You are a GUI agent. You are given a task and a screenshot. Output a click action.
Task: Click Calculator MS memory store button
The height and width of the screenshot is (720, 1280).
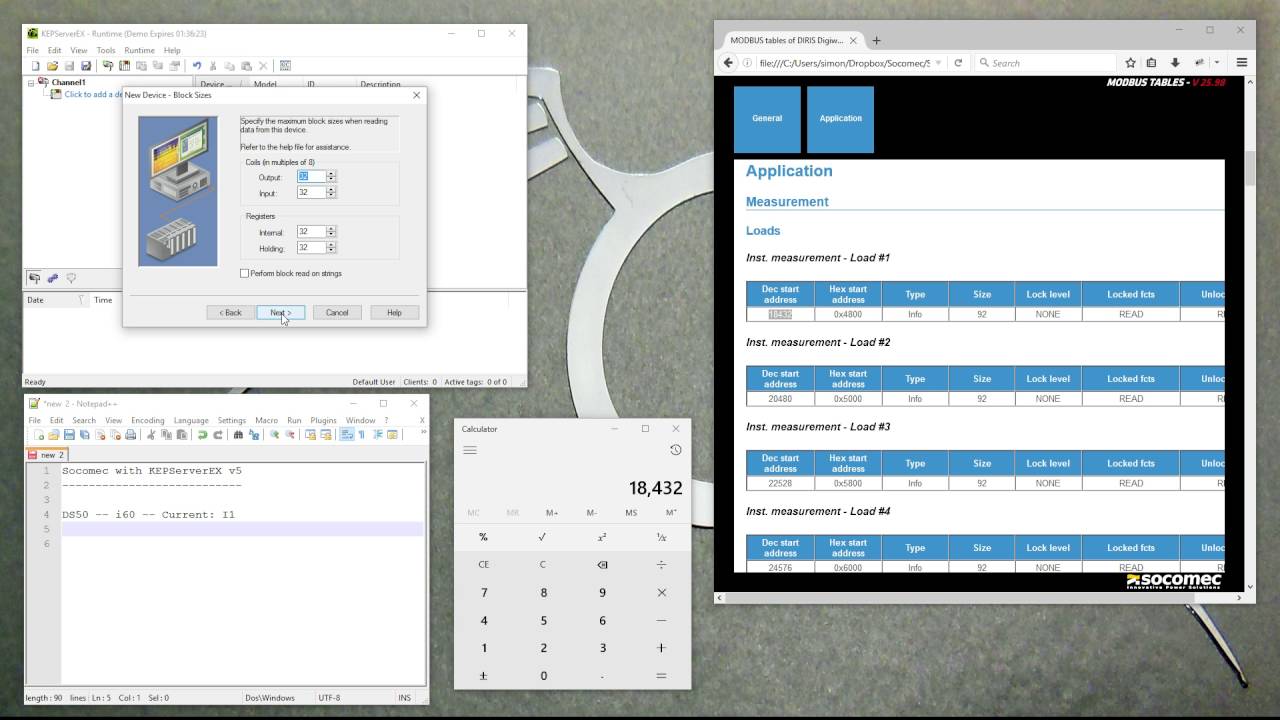click(x=631, y=513)
